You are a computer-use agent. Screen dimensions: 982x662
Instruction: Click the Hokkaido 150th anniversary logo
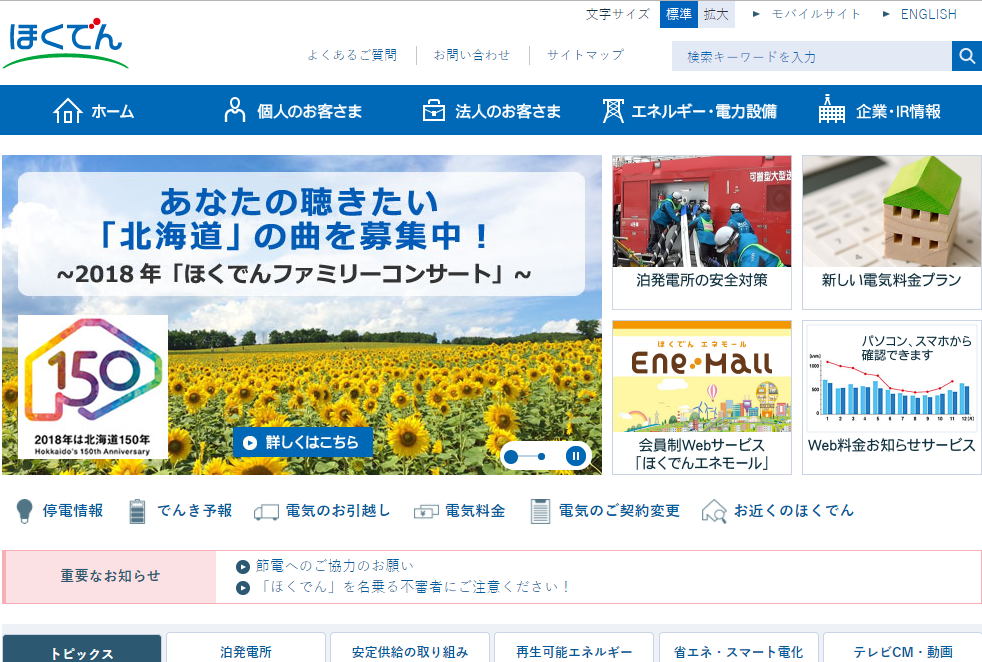(93, 387)
